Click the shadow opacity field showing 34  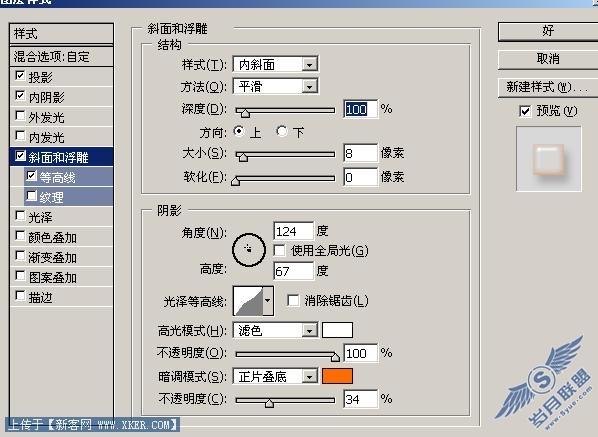360,399
